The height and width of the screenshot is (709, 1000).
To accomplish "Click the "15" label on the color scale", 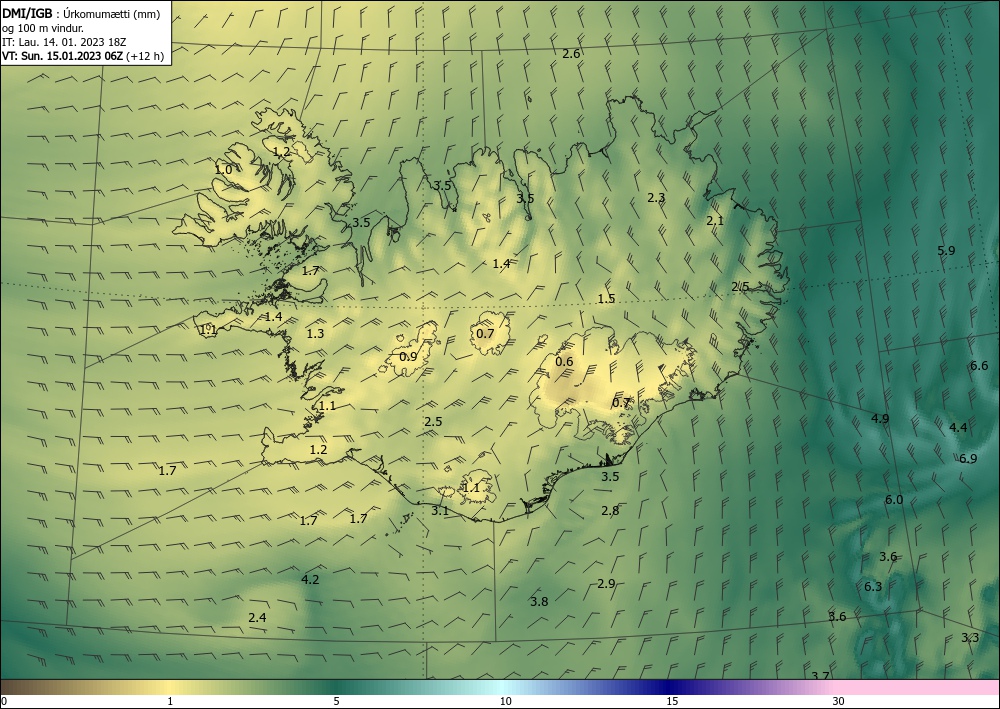I will click(x=672, y=701).
